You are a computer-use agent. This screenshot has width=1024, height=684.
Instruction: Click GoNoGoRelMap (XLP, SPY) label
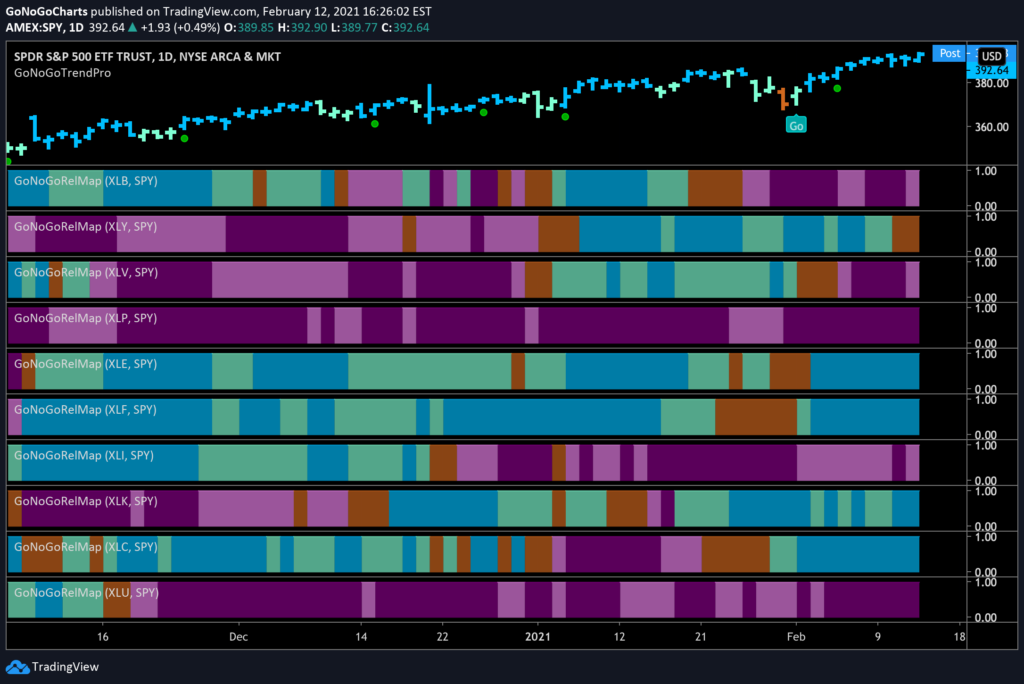(86, 318)
